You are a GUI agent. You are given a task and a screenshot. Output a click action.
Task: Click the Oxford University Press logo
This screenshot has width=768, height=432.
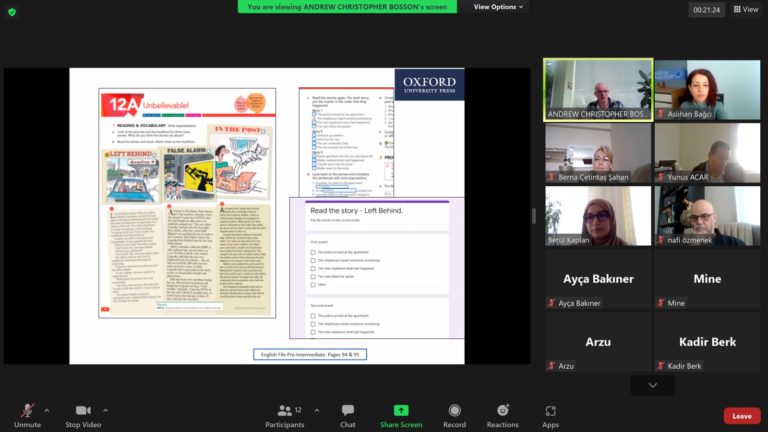pos(430,84)
